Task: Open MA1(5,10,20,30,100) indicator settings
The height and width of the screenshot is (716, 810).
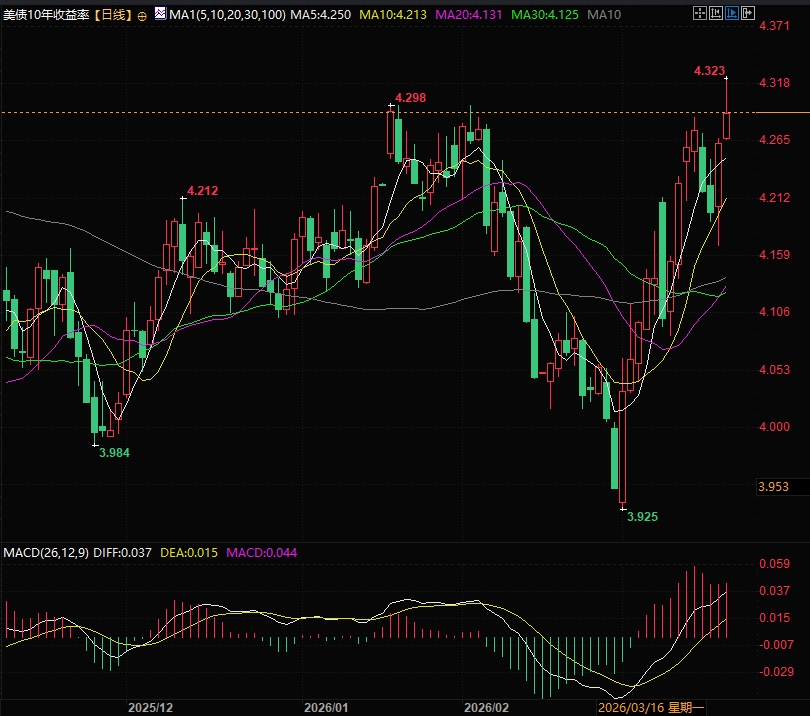Action: (x=226, y=16)
